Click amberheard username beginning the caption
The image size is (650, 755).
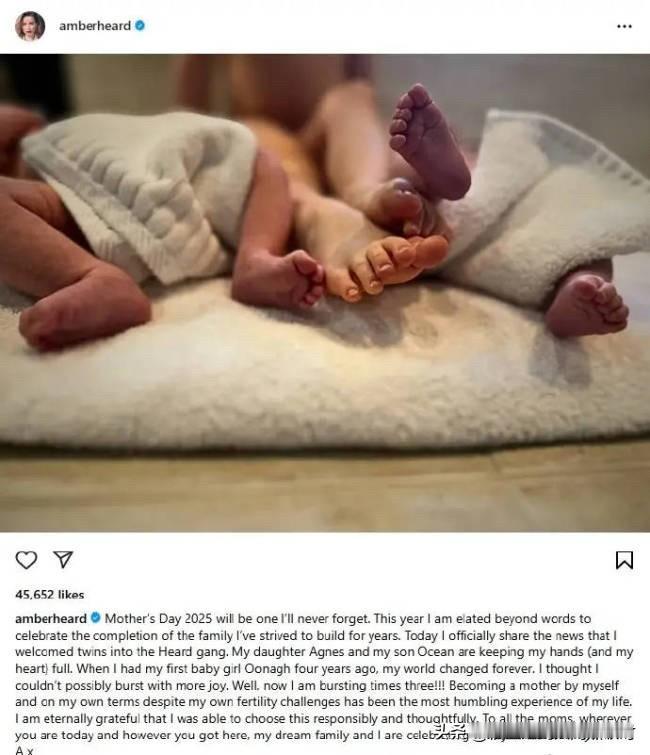coord(51,619)
